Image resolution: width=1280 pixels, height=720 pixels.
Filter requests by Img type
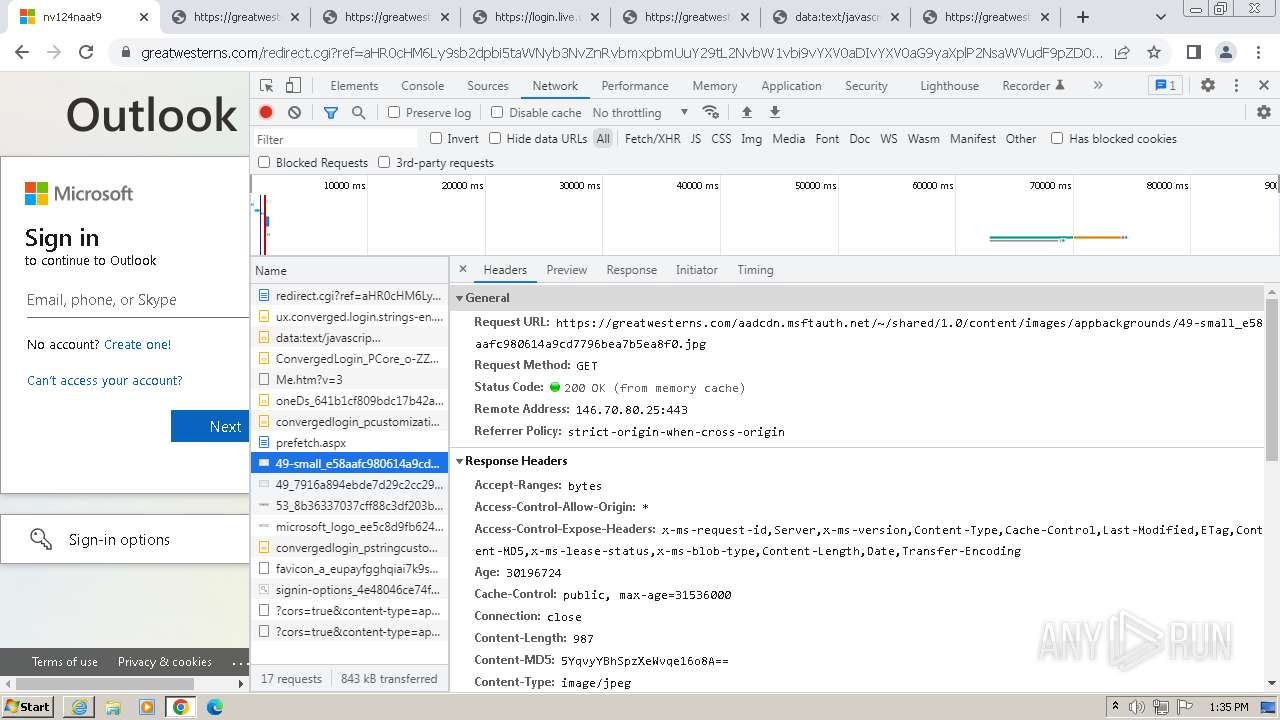(751, 139)
